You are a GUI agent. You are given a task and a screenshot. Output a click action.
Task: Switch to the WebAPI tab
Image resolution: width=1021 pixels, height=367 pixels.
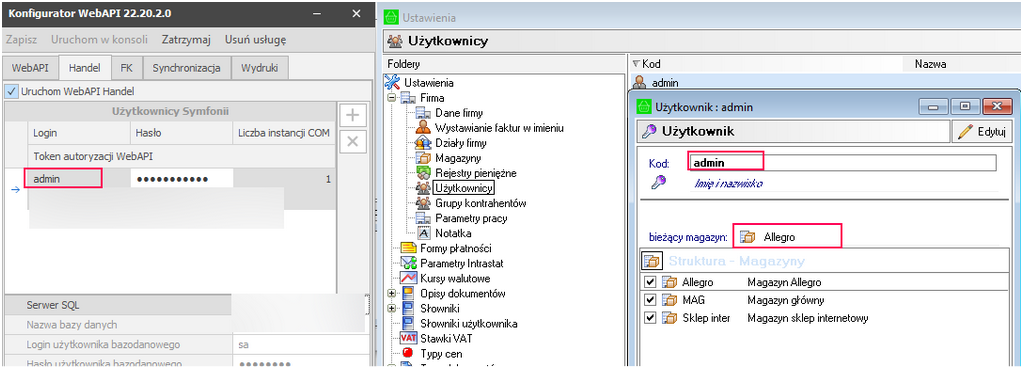click(x=31, y=68)
